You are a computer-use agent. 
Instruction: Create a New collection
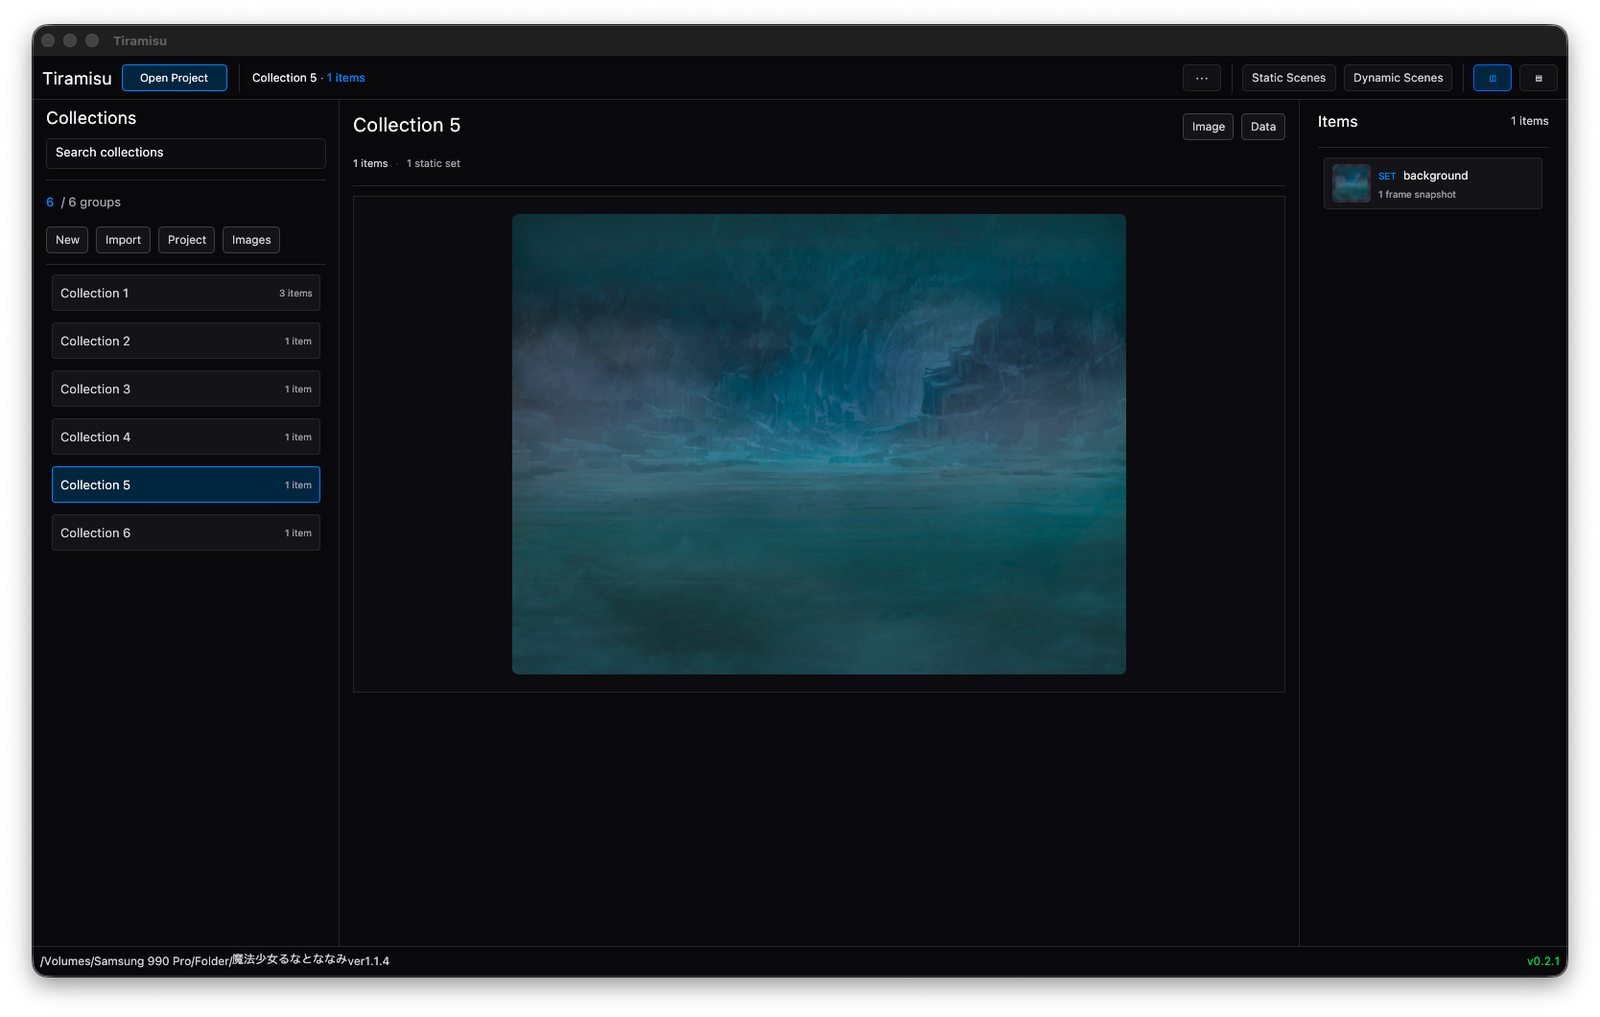point(66,239)
